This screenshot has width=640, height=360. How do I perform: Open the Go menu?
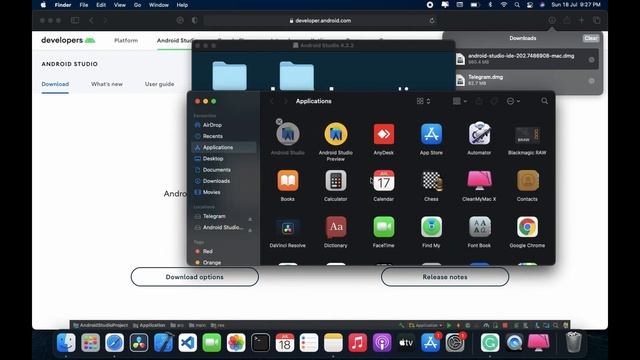(138, 5)
